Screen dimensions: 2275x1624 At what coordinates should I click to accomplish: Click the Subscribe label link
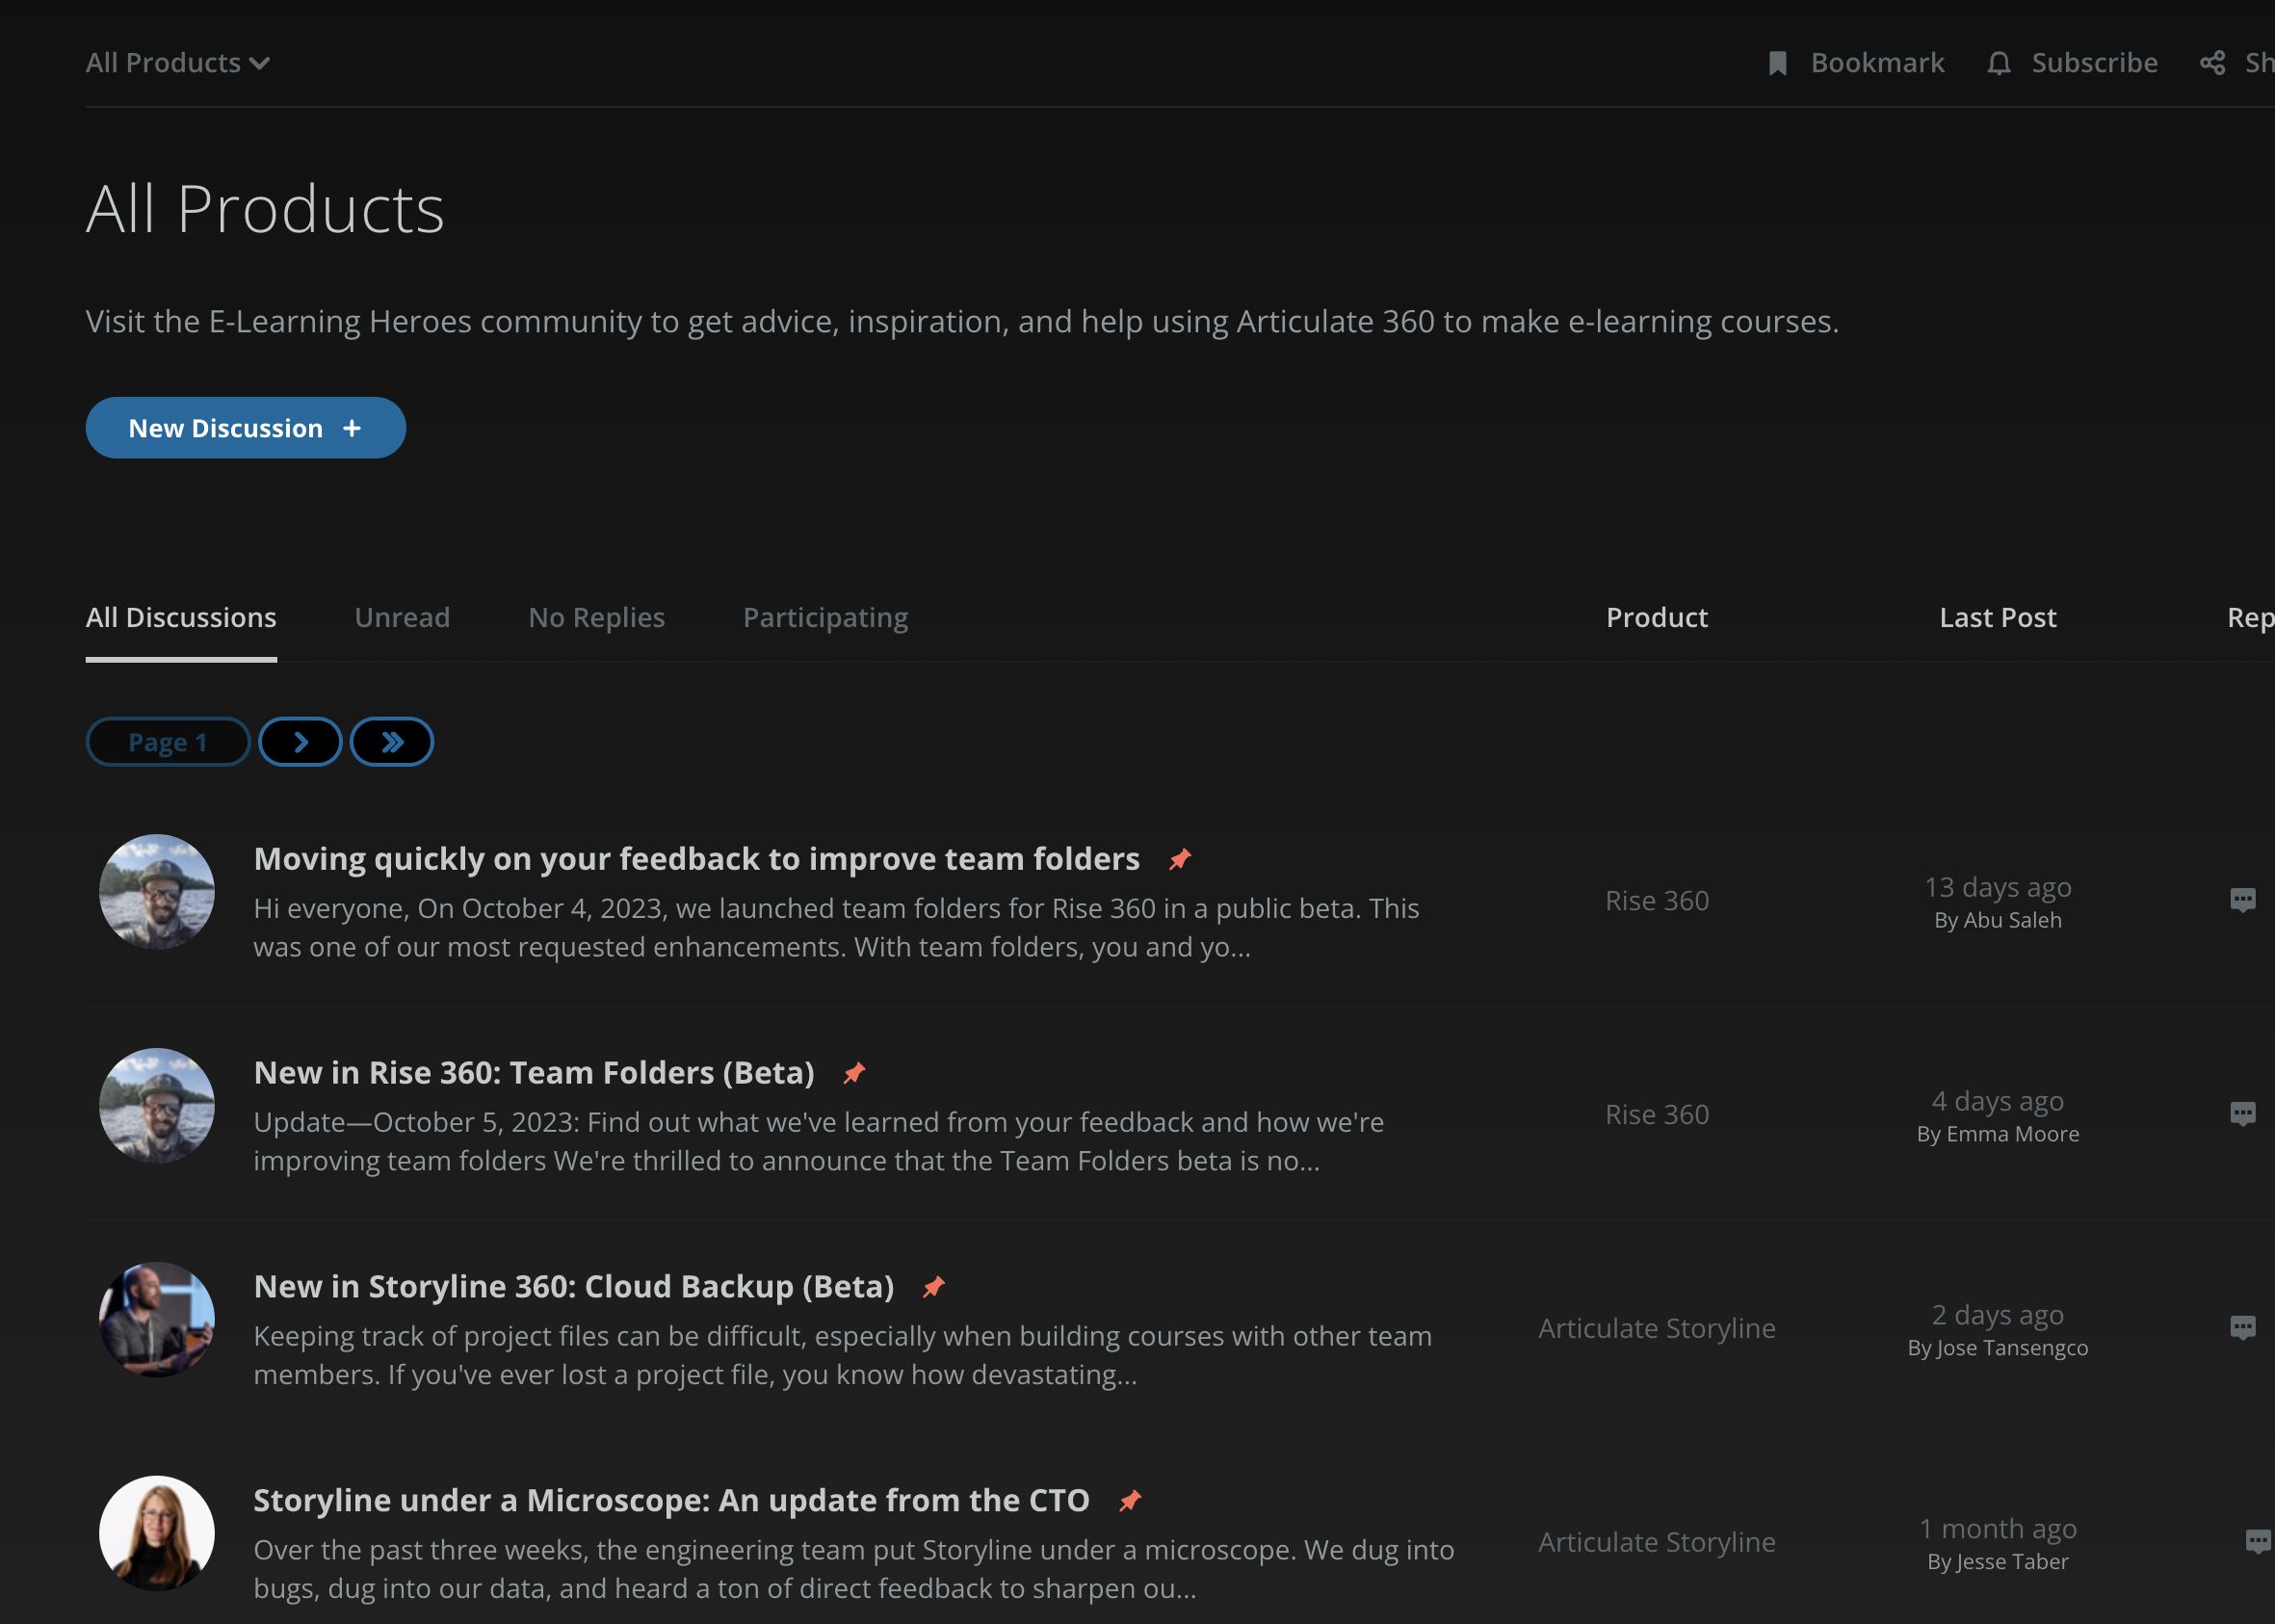point(2094,63)
